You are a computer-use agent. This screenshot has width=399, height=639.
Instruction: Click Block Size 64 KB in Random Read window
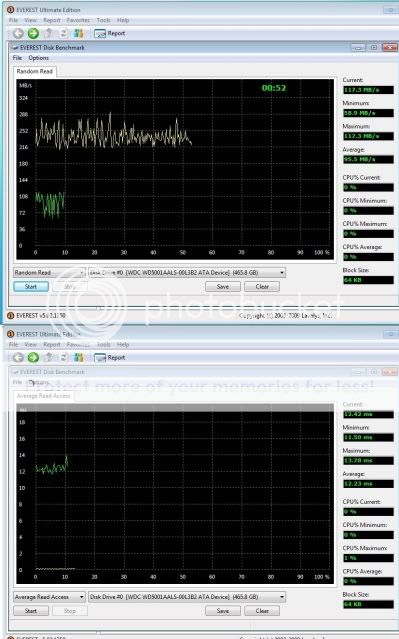[368, 280]
